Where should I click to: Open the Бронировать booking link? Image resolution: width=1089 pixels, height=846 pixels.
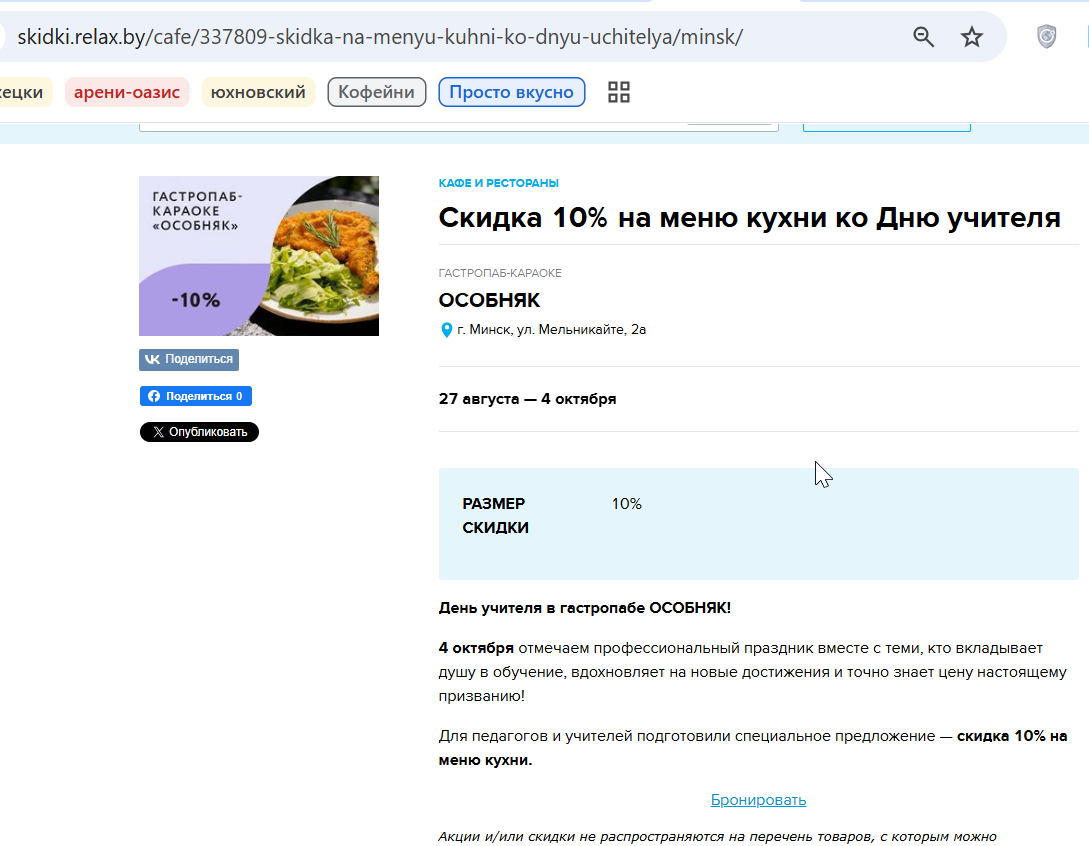click(x=758, y=800)
